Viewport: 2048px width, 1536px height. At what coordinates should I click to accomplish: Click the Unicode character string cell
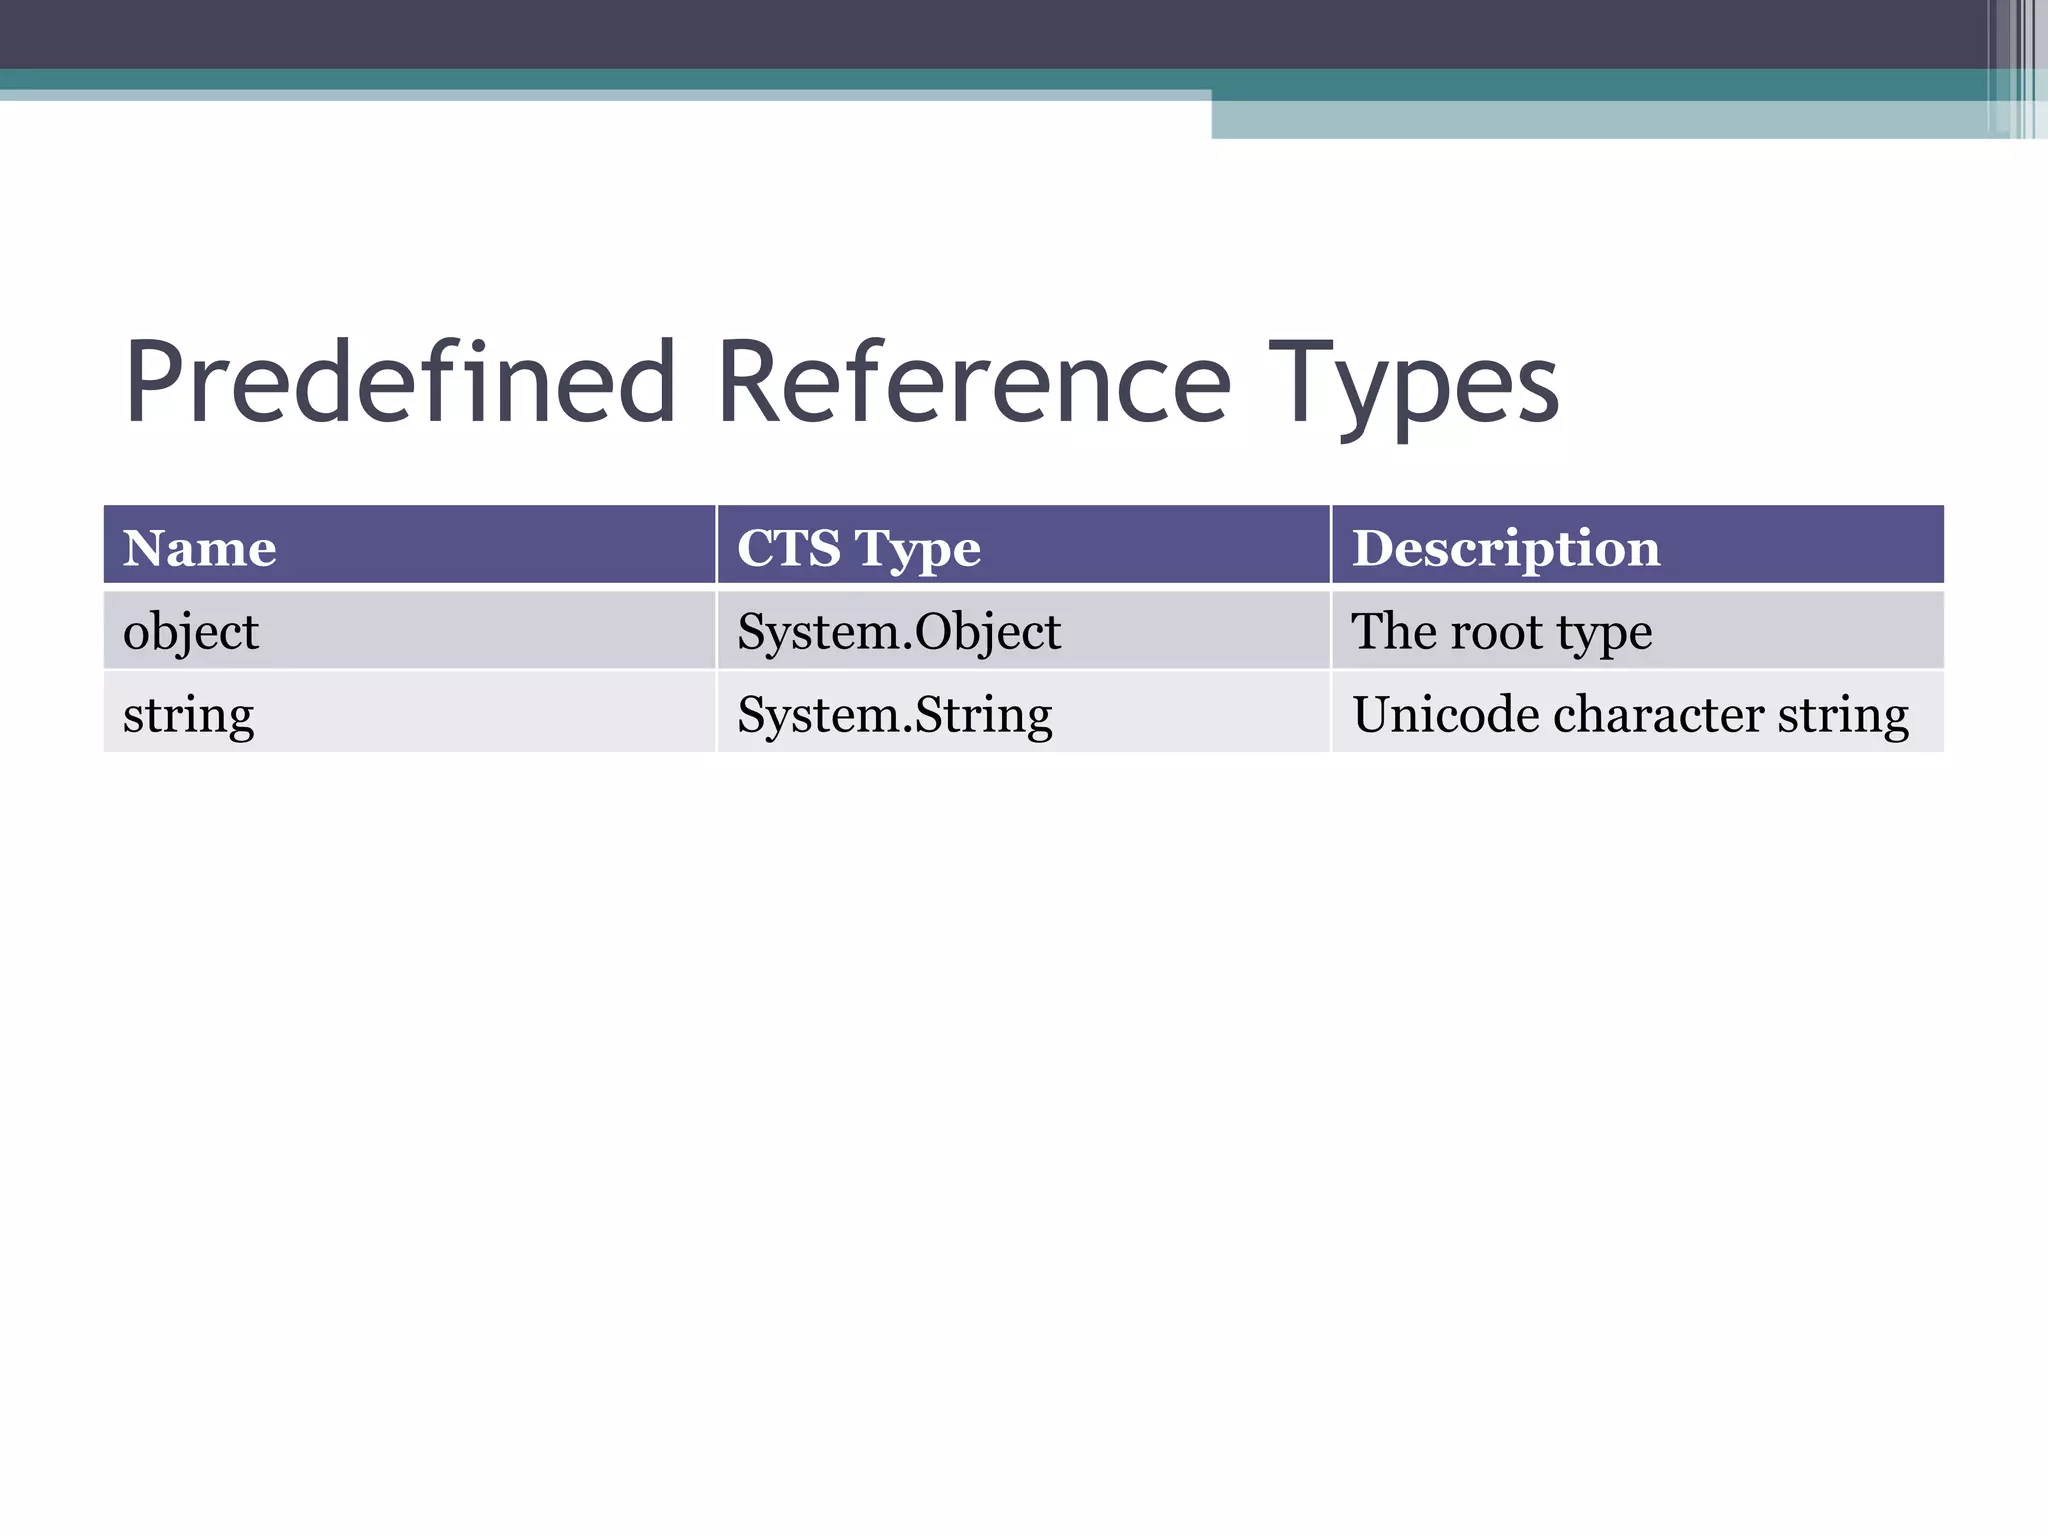click(x=1630, y=715)
